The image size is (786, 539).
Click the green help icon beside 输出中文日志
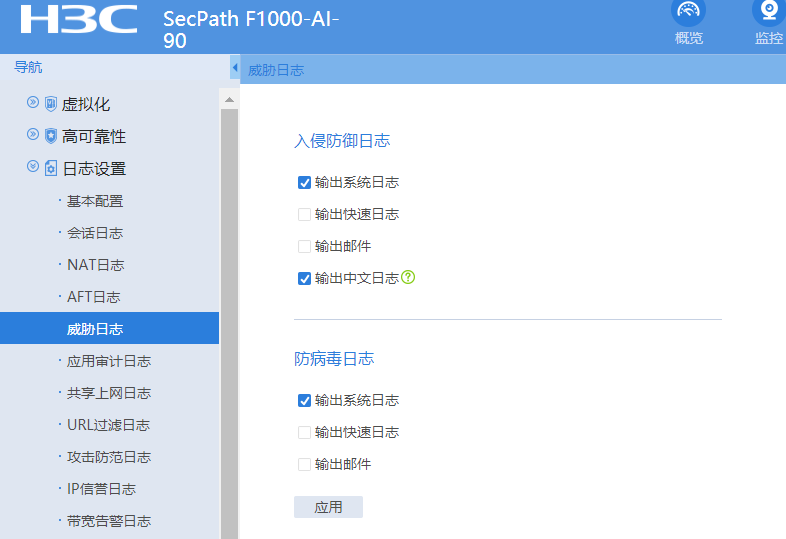click(x=408, y=277)
